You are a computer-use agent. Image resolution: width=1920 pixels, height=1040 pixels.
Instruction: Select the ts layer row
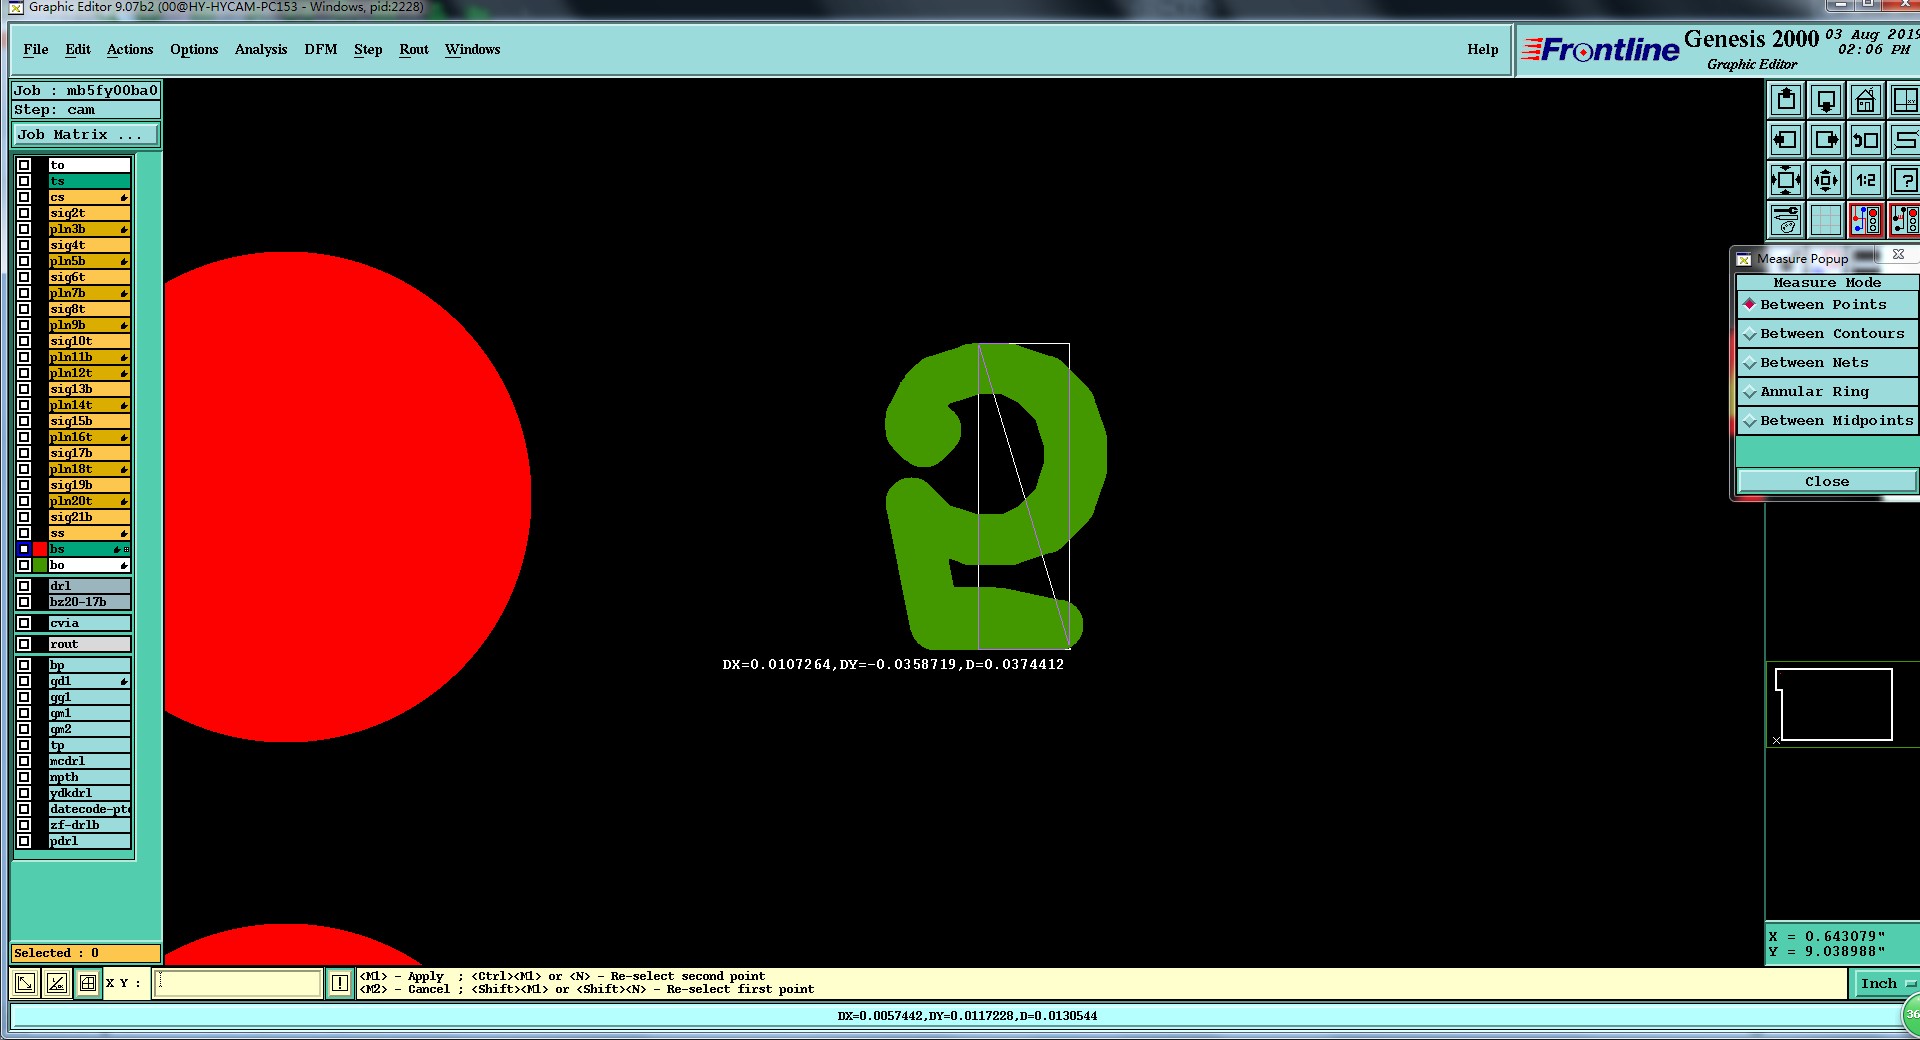(x=89, y=181)
